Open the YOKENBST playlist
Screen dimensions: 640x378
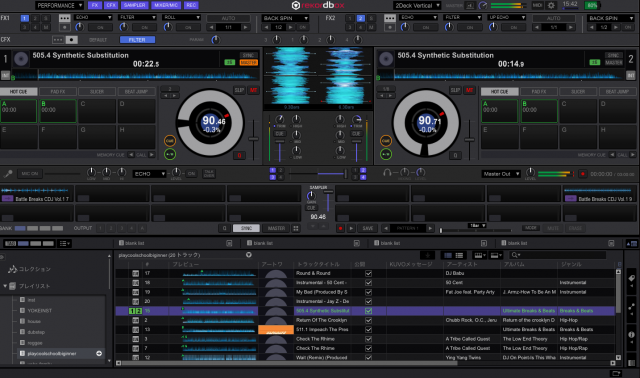40,311
